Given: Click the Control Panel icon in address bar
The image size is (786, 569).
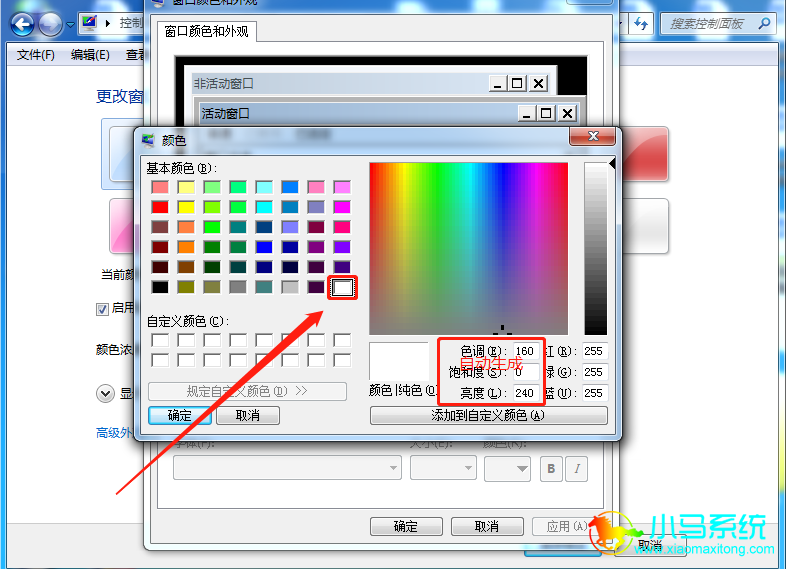Looking at the screenshot, I should [x=90, y=23].
